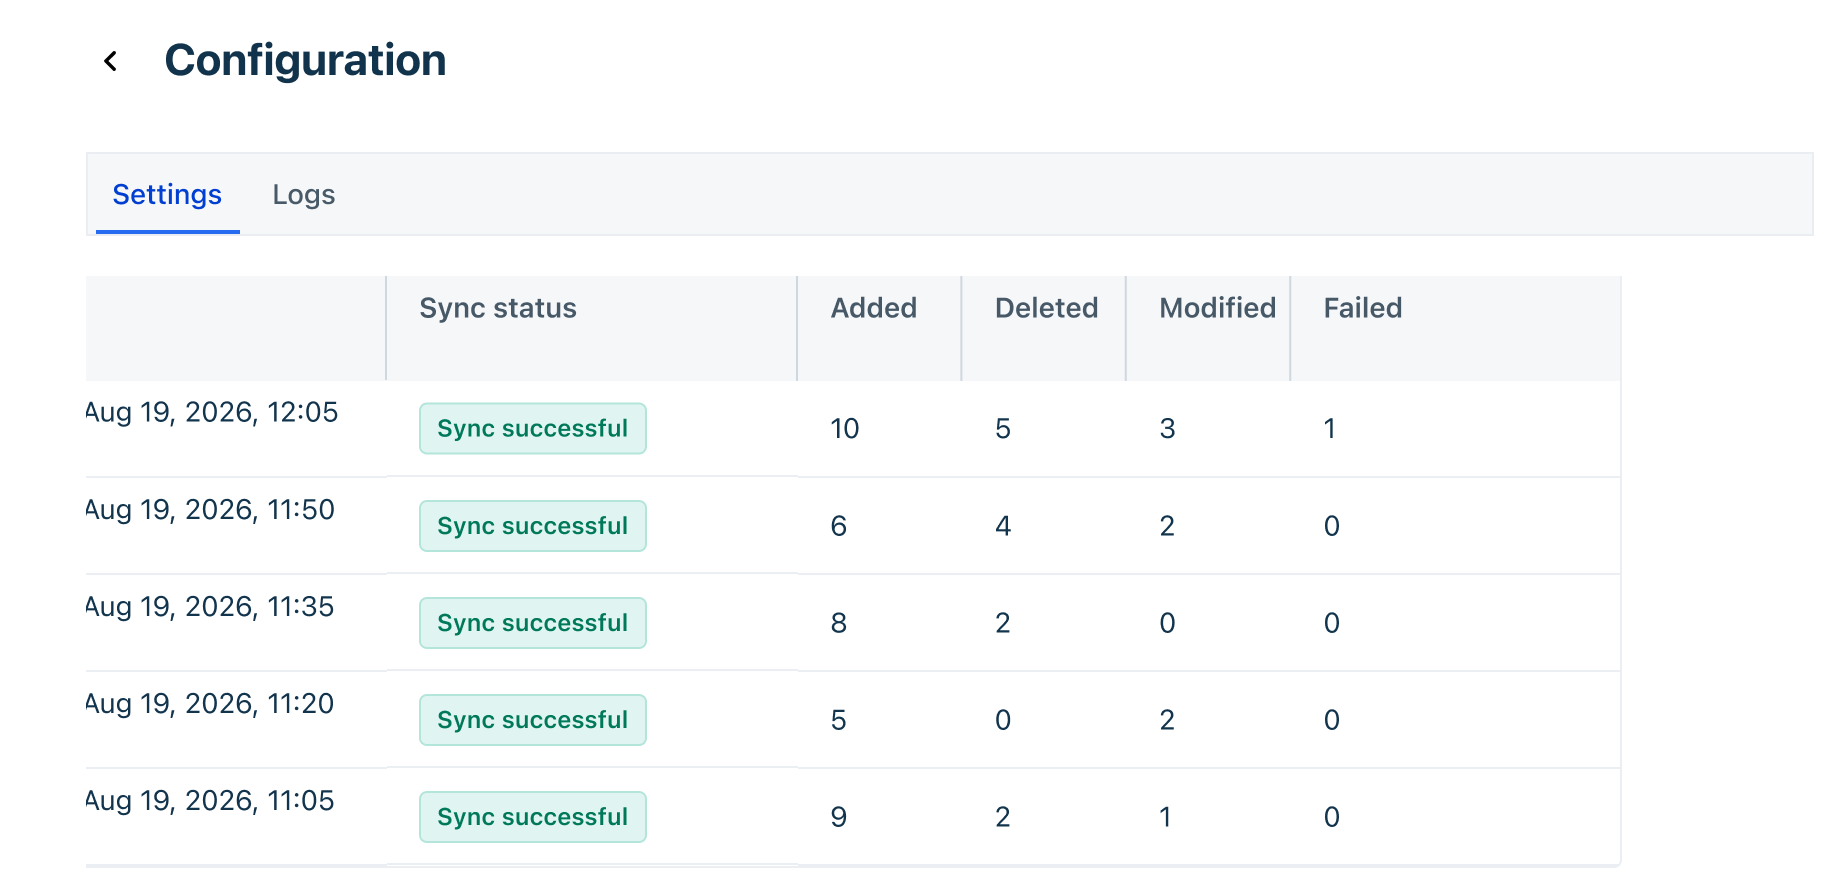Select the Aug 19, 2026, 12:05 timestamp
Viewport: 1841px width, 888px height.
pos(212,412)
